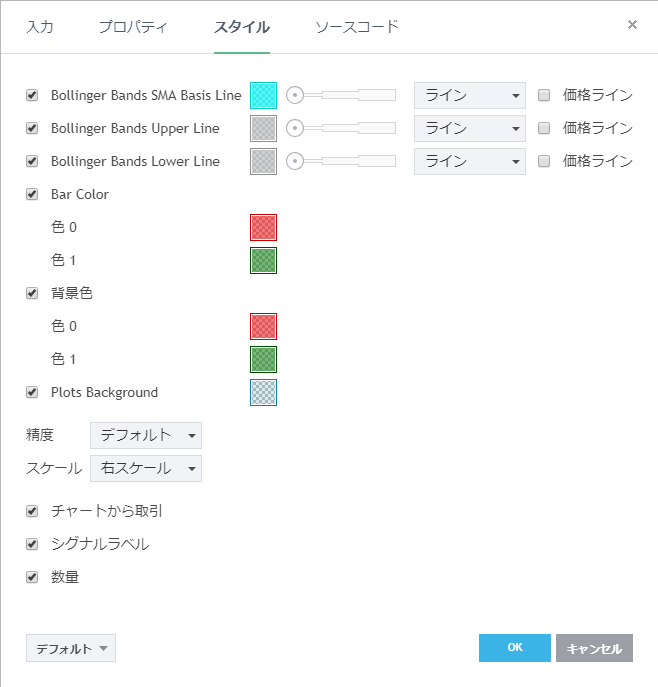Adjust the Lower Line thickness slider
This screenshot has width=658, height=687.
341,161
